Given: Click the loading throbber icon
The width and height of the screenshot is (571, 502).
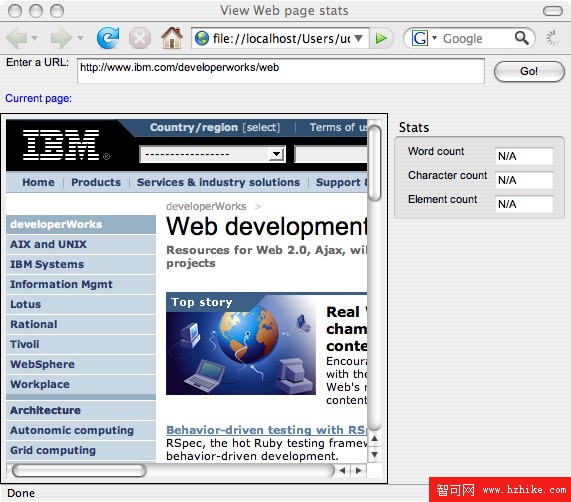Looking at the screenshot, I should (x=552, y=38).
